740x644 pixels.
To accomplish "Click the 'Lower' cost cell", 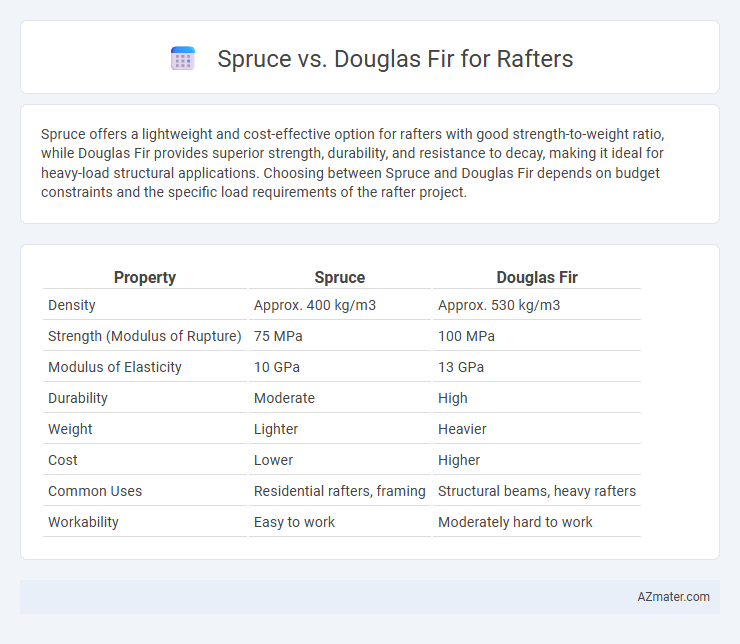I will click(273, 460).
